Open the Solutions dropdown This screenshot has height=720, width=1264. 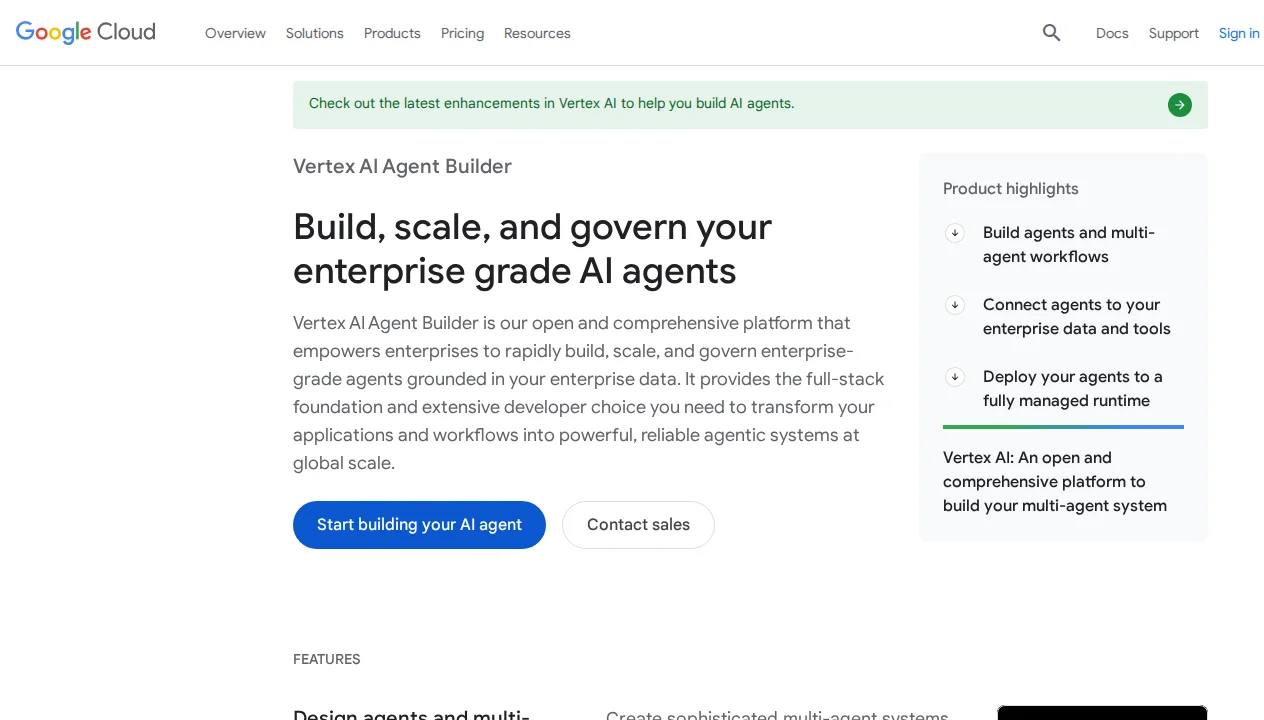pyautogui.click(x=314, y=33)
